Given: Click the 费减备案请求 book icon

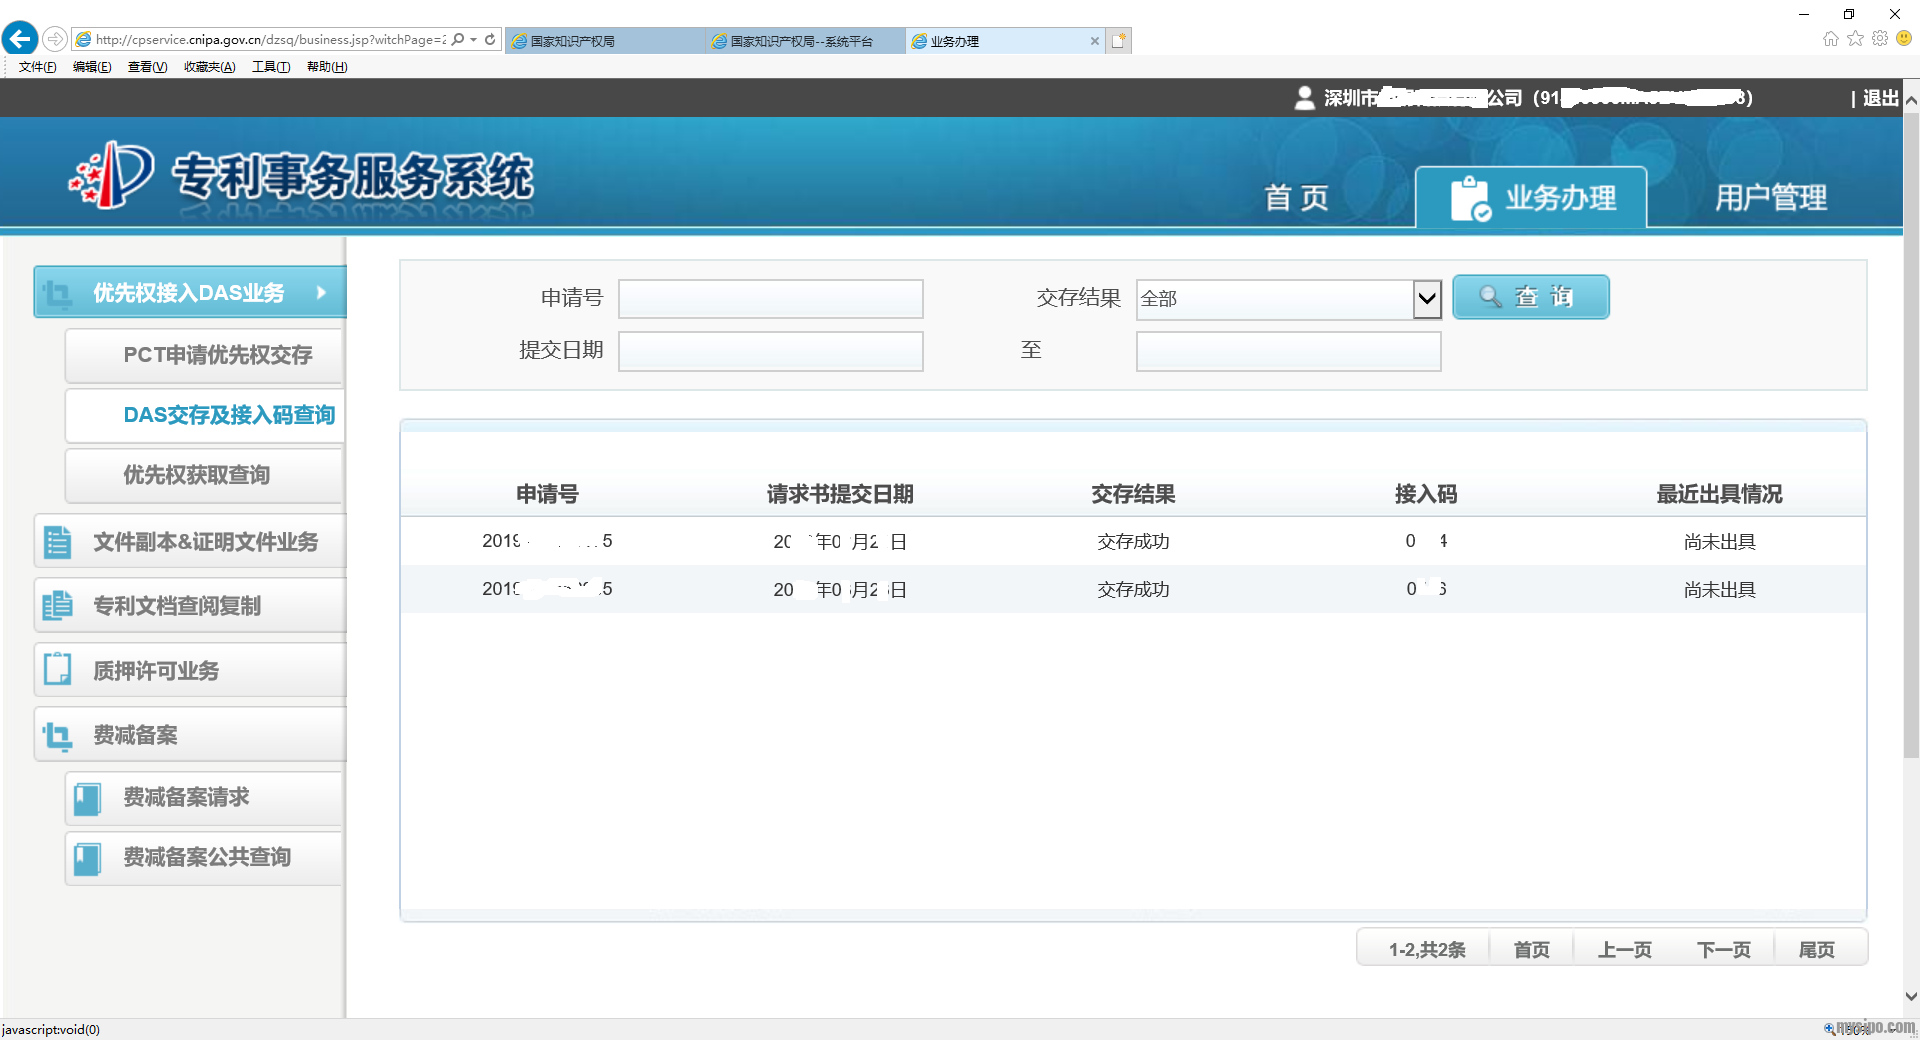Looking at the screenshot, I should click(88, 798).
